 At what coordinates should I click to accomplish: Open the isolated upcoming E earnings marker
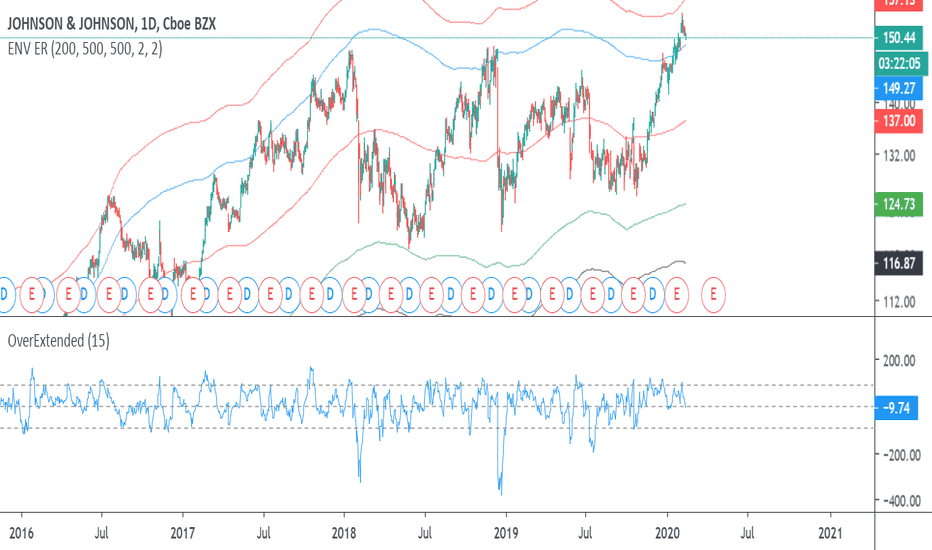point(713,294)
